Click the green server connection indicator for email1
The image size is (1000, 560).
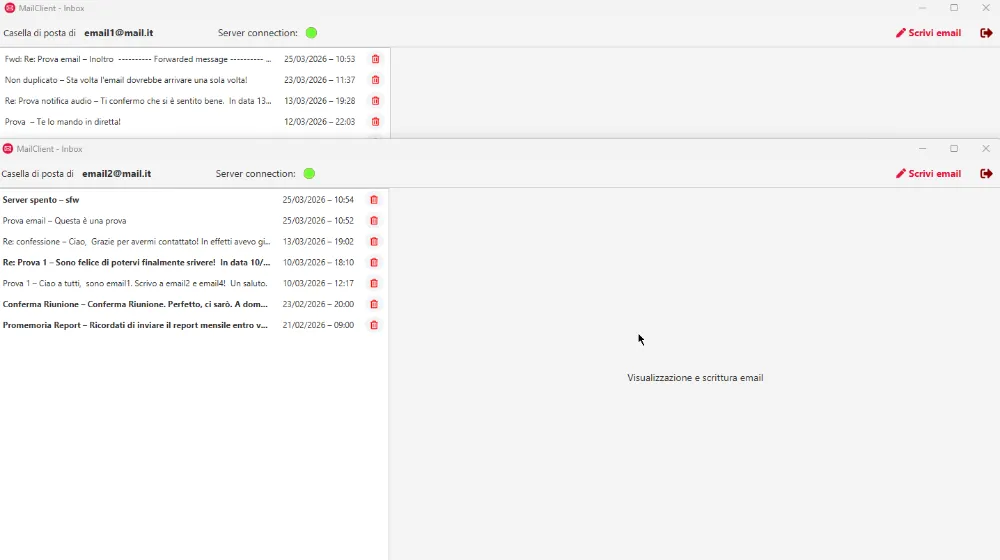(x=311, y=33)
